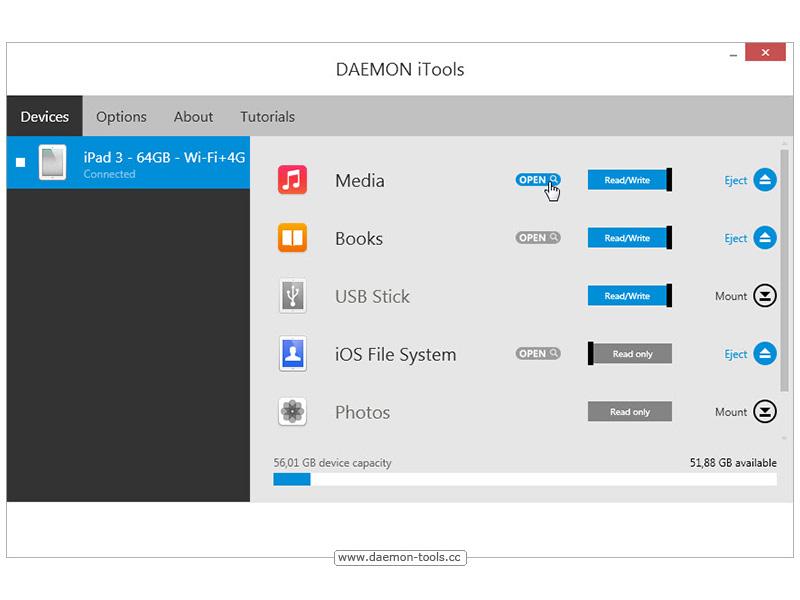This screenshot has width=800, height=600.
Task: Minimize the DAEMON iTools window
Action: coord(733,53)
